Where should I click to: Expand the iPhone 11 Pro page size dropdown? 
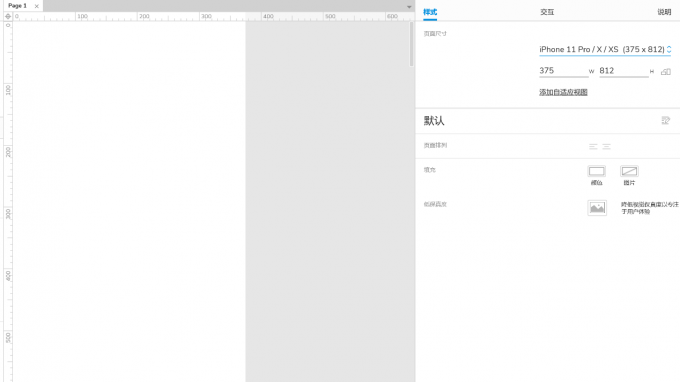pyautogui.click(x=605, y=49)
